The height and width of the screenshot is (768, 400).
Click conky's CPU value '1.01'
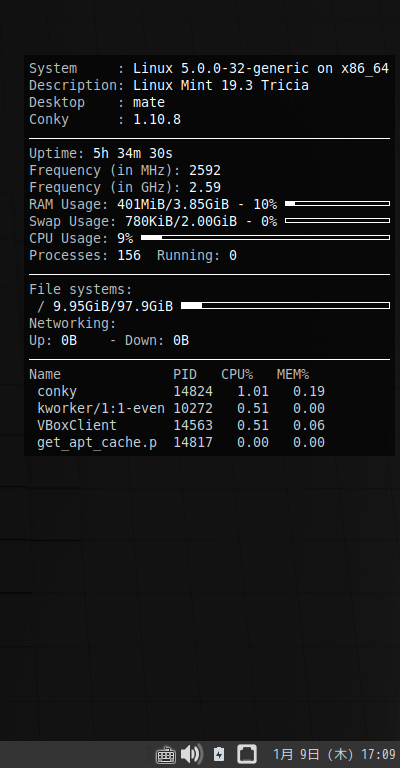(253, 392)
